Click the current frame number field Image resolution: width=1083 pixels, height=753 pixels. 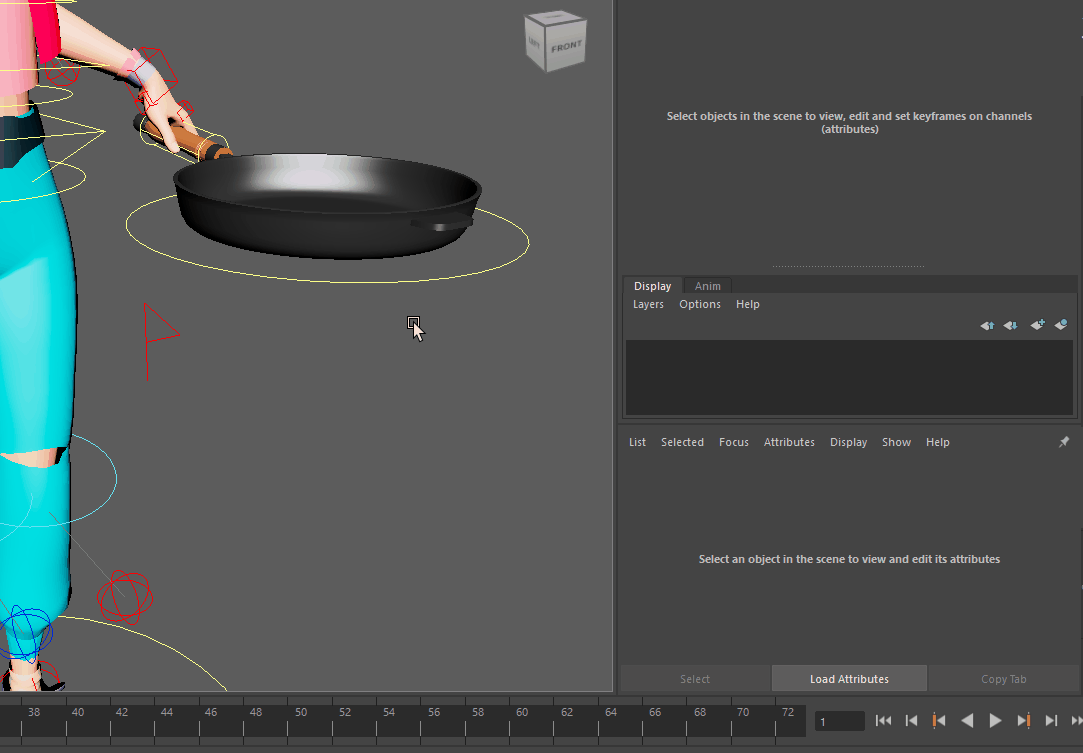pyautogui.click(x=839, y=721)
